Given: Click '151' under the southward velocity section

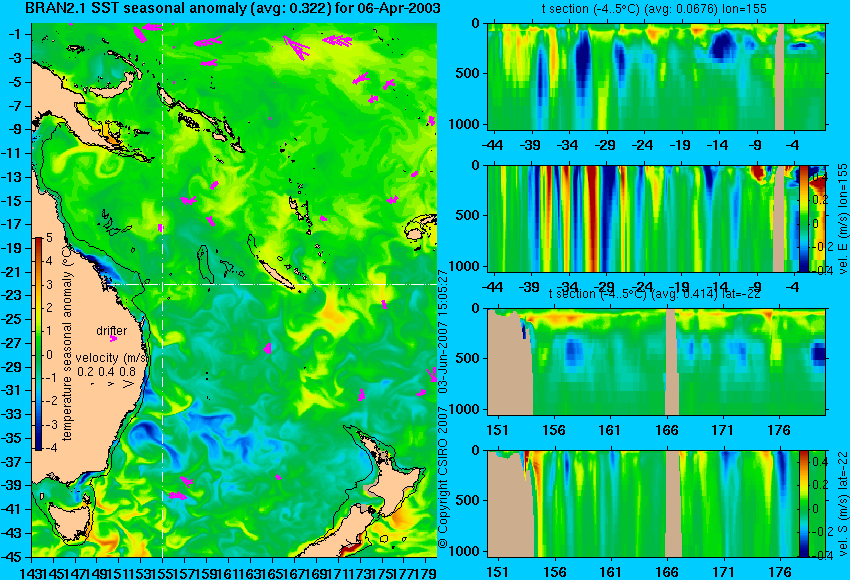Looking at the screenshot, I should tap(497, 572).
